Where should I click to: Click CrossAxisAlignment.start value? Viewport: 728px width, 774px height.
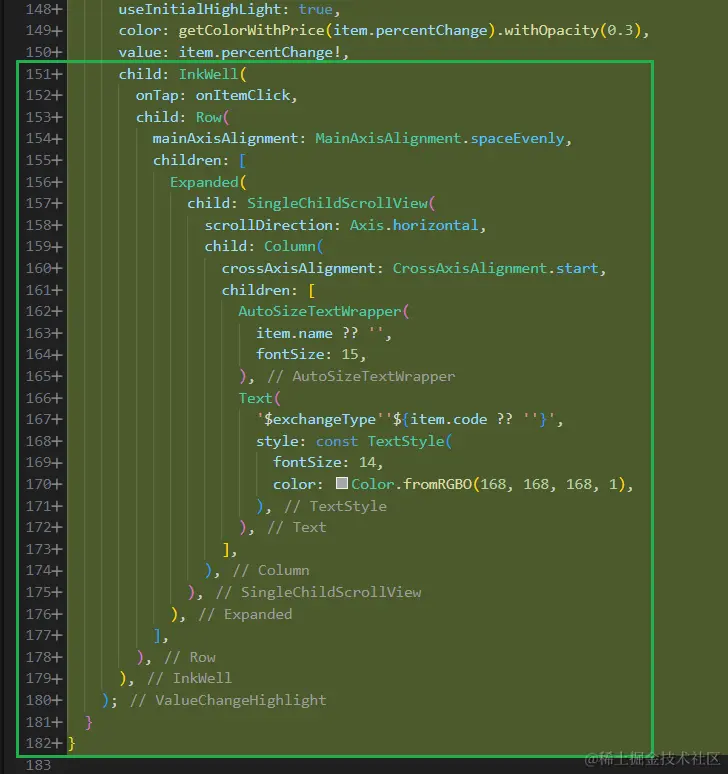496,268
